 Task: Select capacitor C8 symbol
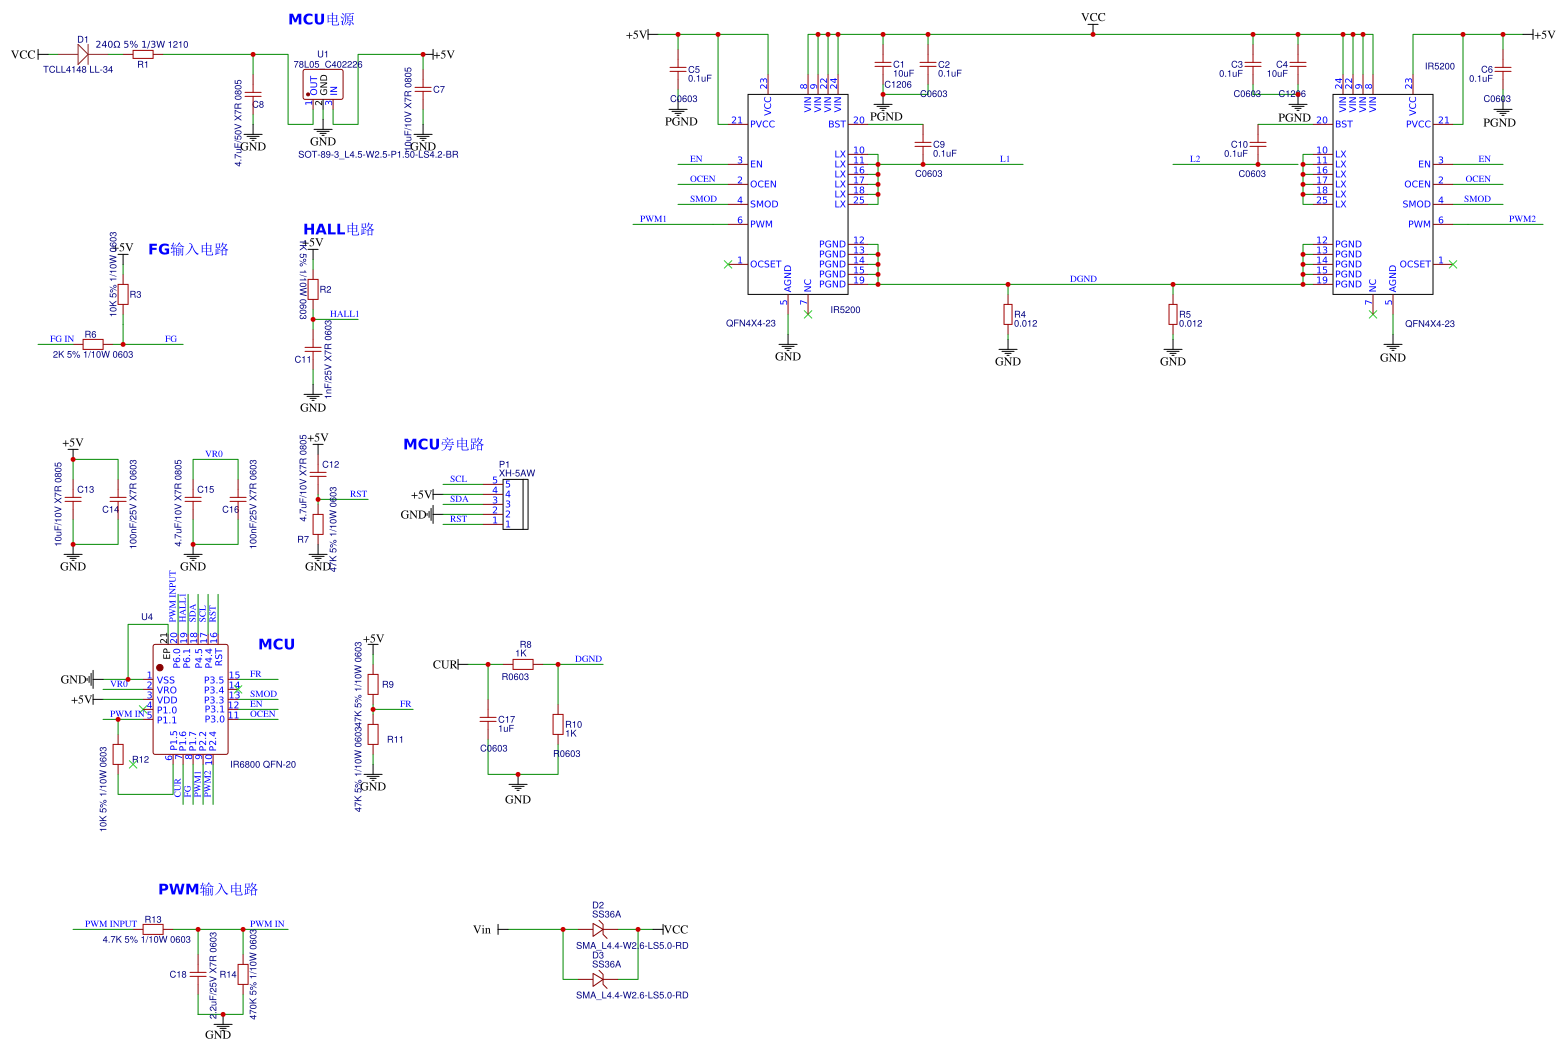coord(253,94)
